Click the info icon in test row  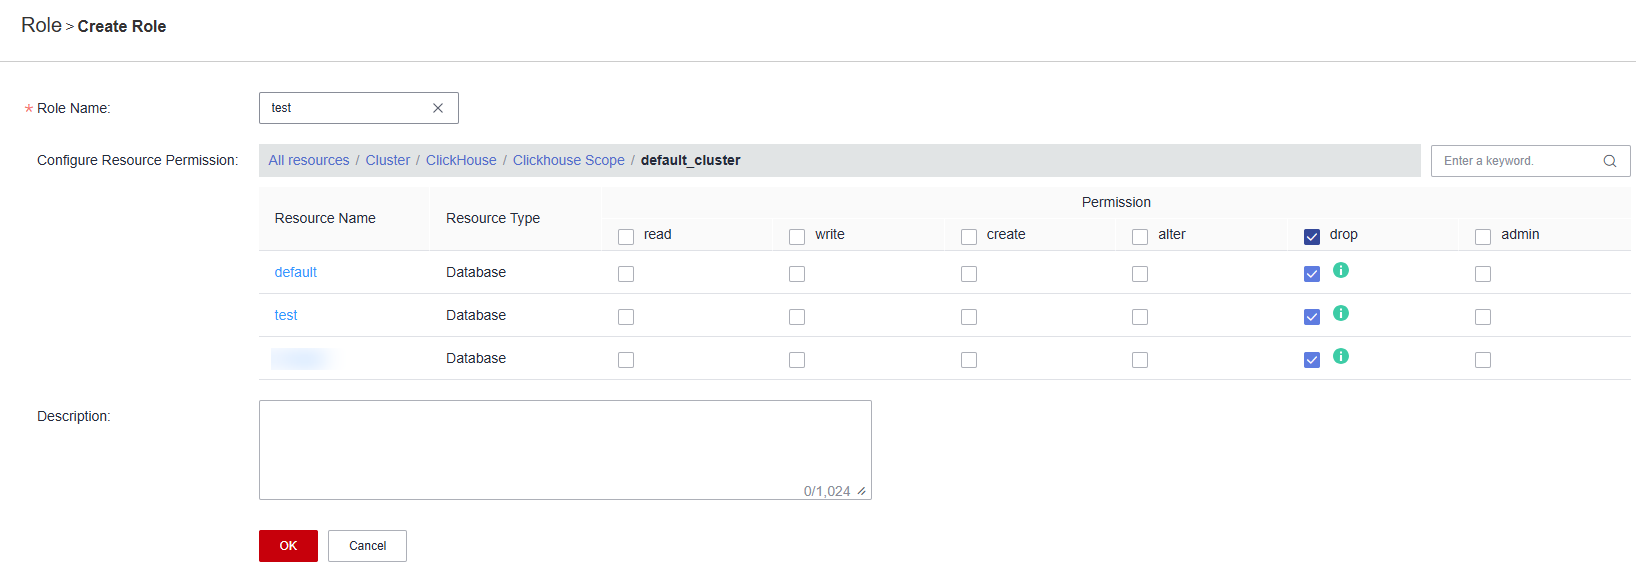click(1341, 313)
